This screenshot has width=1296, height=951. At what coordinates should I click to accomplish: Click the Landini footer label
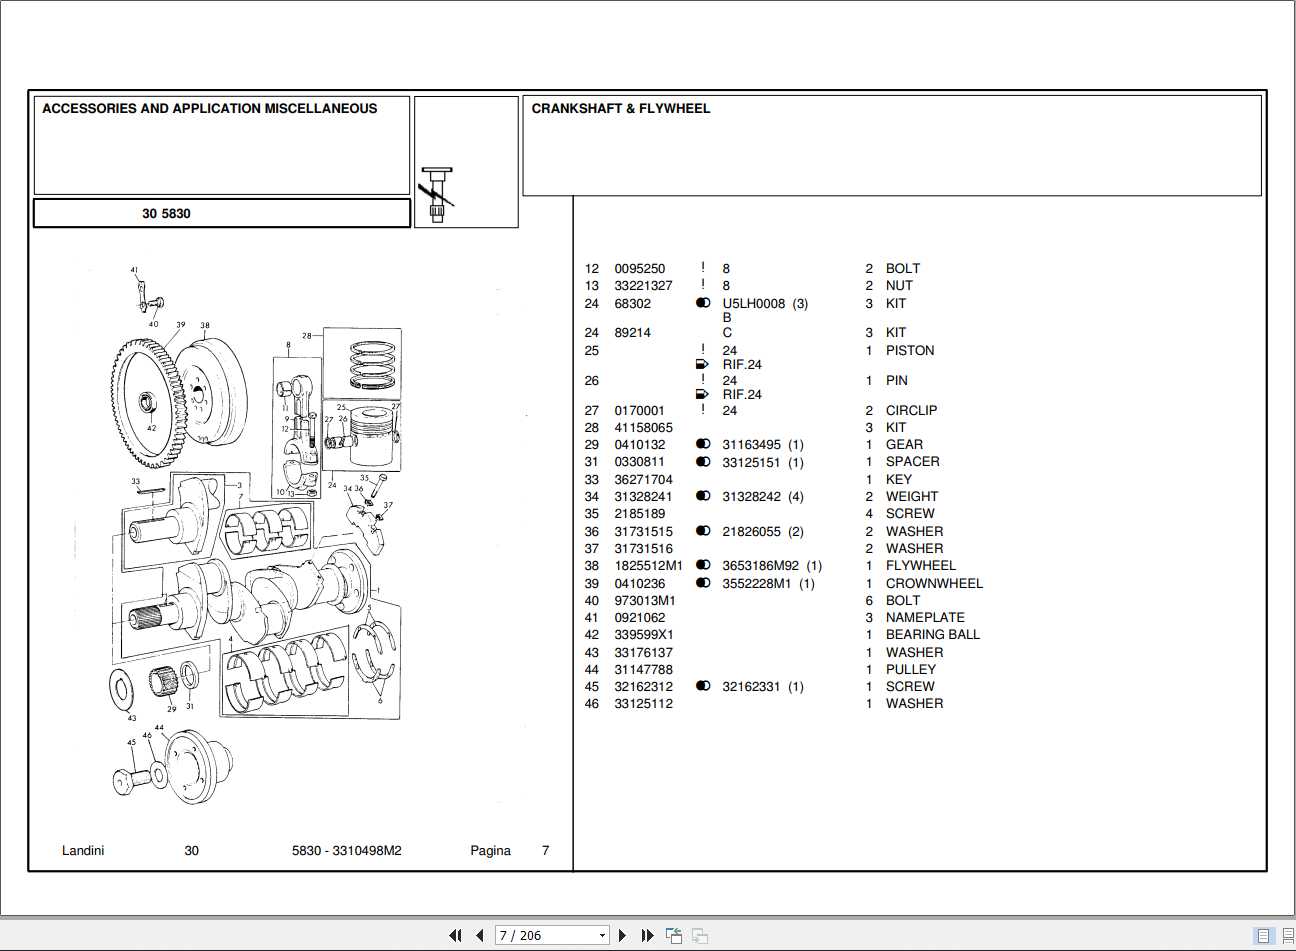[83, 850]
